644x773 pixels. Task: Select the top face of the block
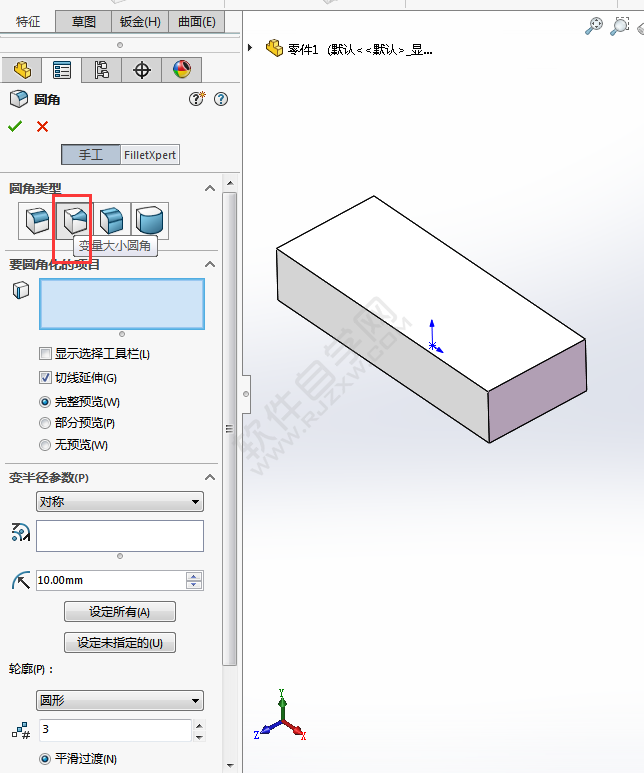point(431,294)
